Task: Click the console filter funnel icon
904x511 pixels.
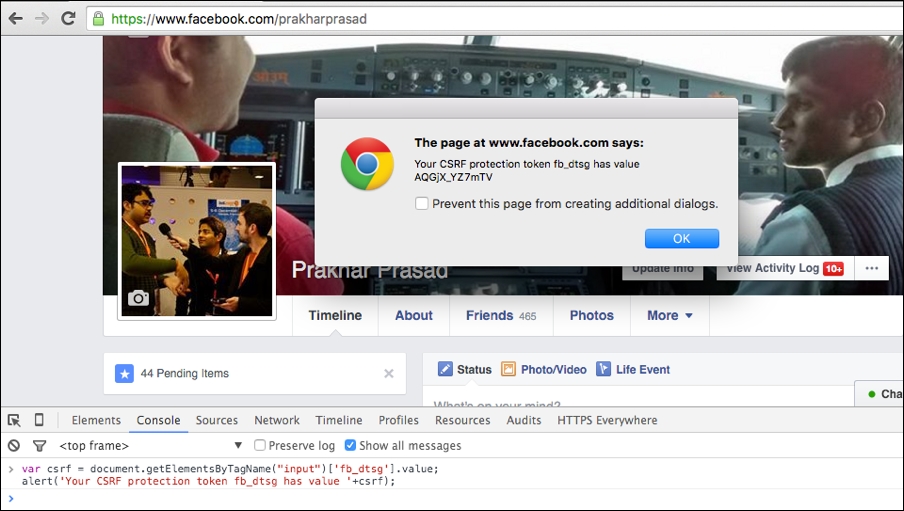Action: coord(39,445)
